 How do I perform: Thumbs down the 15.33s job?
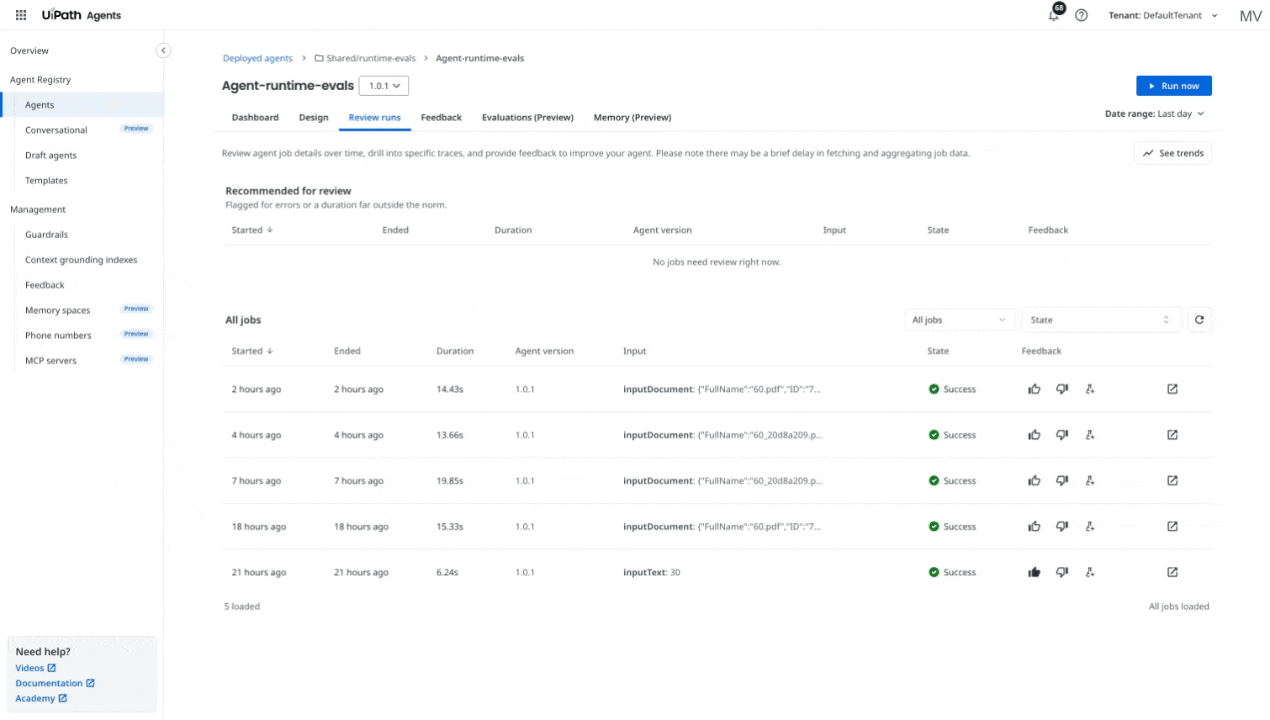(x=1062, y=527)
